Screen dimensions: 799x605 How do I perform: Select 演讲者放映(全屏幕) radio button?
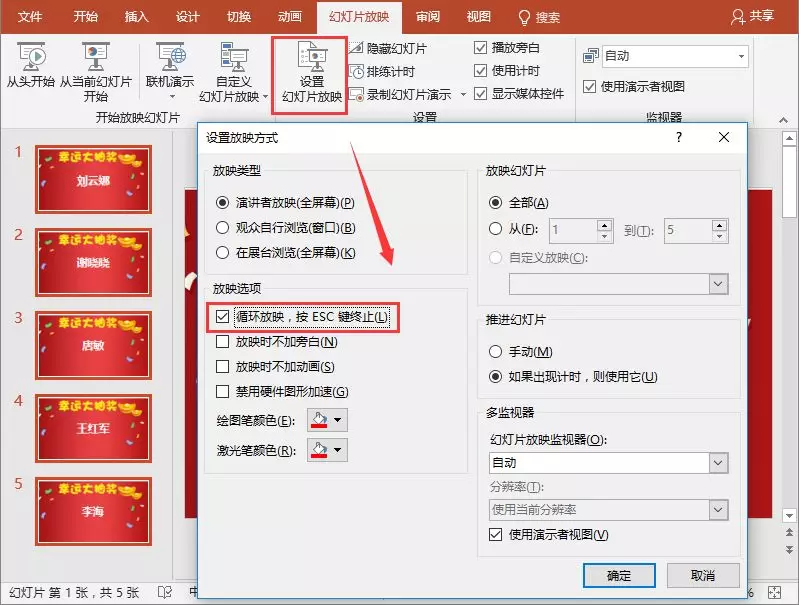(222, 203)
